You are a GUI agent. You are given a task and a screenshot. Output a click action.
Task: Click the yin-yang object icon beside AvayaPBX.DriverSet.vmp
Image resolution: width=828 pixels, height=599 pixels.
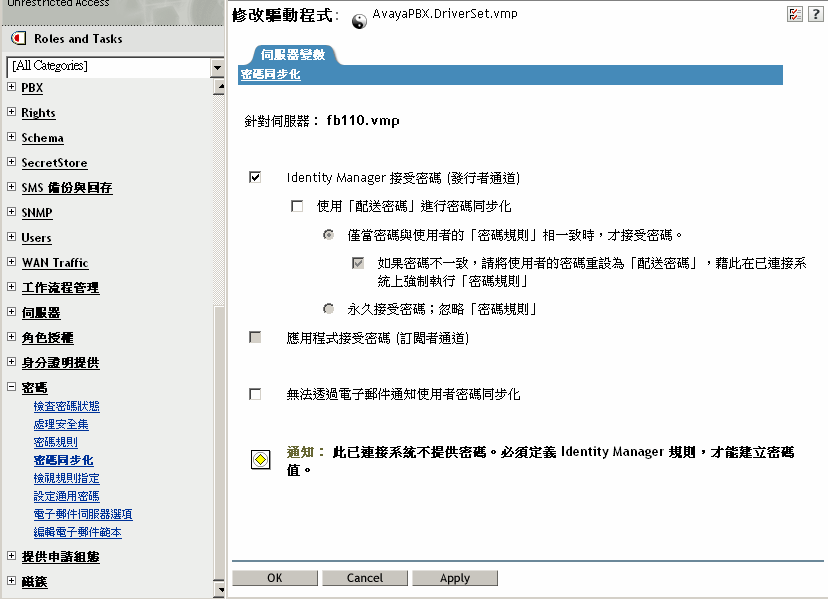[x=358, y=18]
